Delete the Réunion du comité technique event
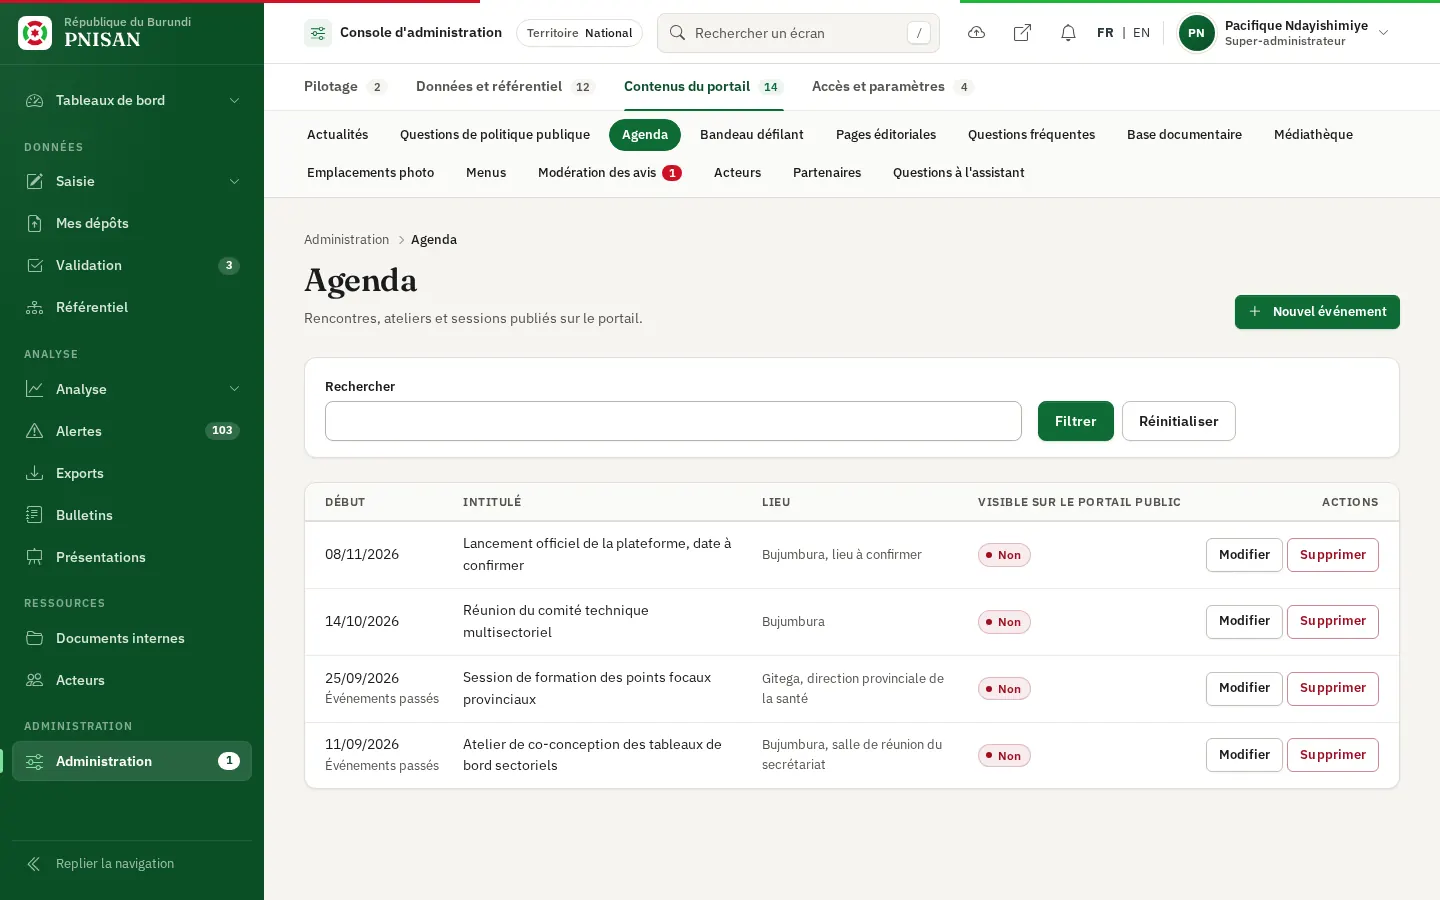Image resolution: width=1440 pixels, height=900 pixels. pyautogui.click(x=1333, y=622)
